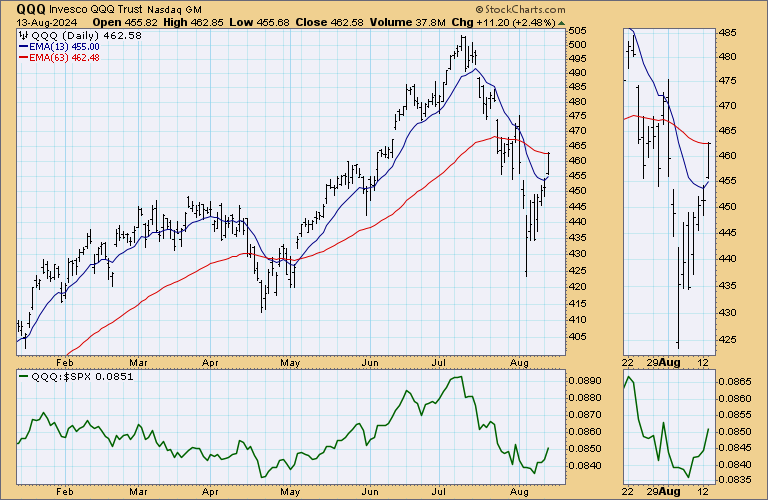Click the QQQ:$SPX 0.0851 legend label
The image size is (768, 500).
pyautogui.click(x=82, y=377)
